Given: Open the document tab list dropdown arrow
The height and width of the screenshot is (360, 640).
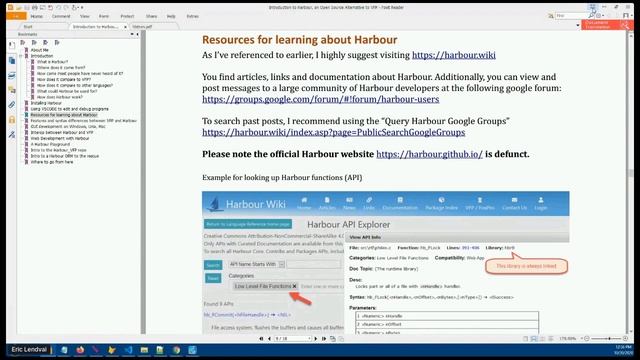Looking at the screenshot, I should pos(578,26).
